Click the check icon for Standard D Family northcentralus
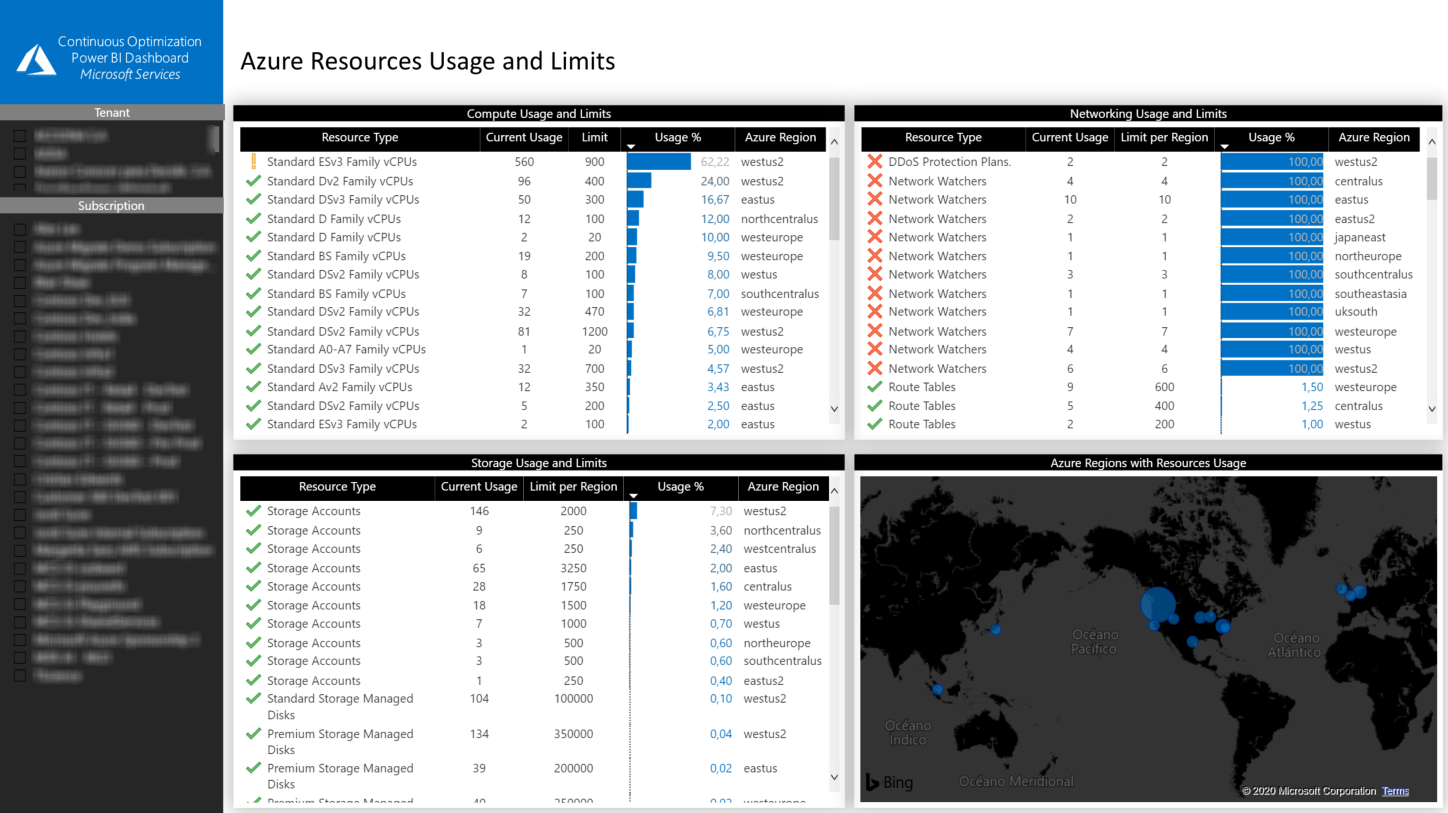Image resolution: width=1448 pixels, height=813 pixels. [253, 218]
